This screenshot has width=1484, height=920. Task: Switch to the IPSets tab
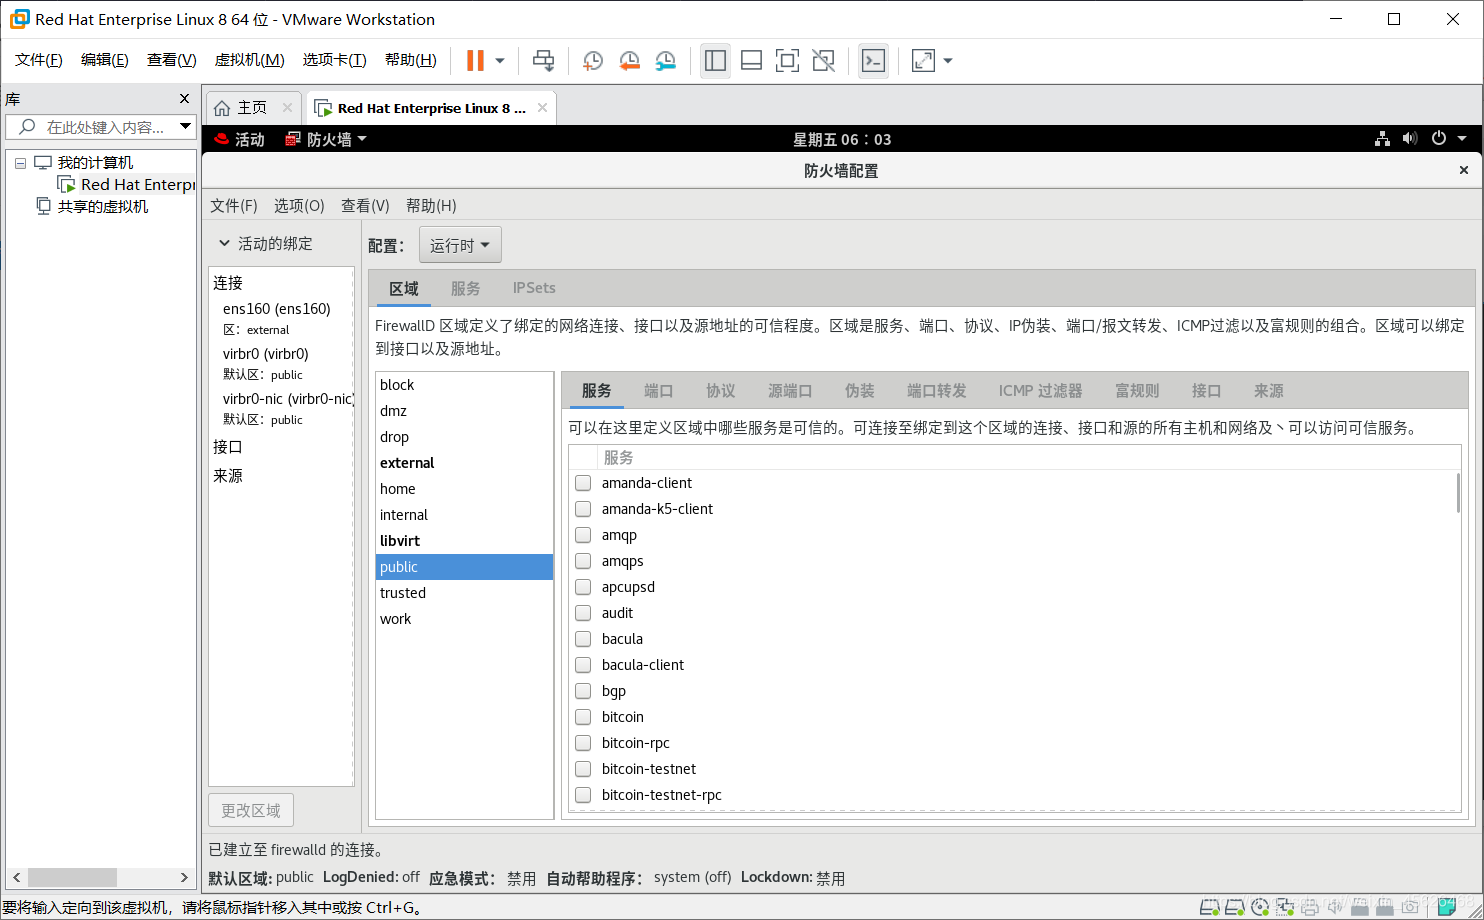click(534, 288)
